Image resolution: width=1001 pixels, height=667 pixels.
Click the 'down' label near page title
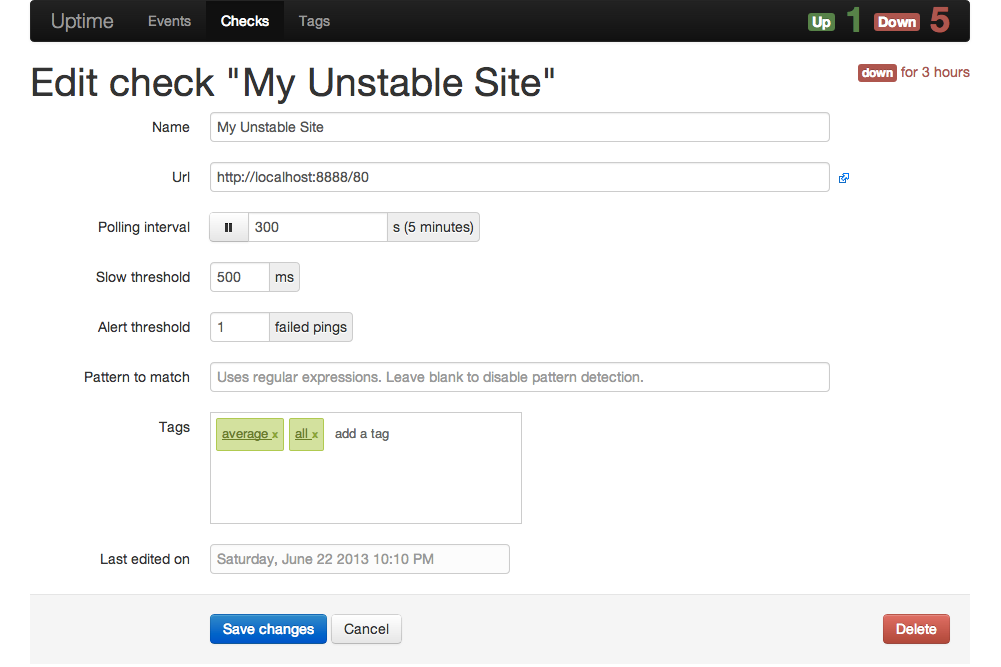coord(877,73)
